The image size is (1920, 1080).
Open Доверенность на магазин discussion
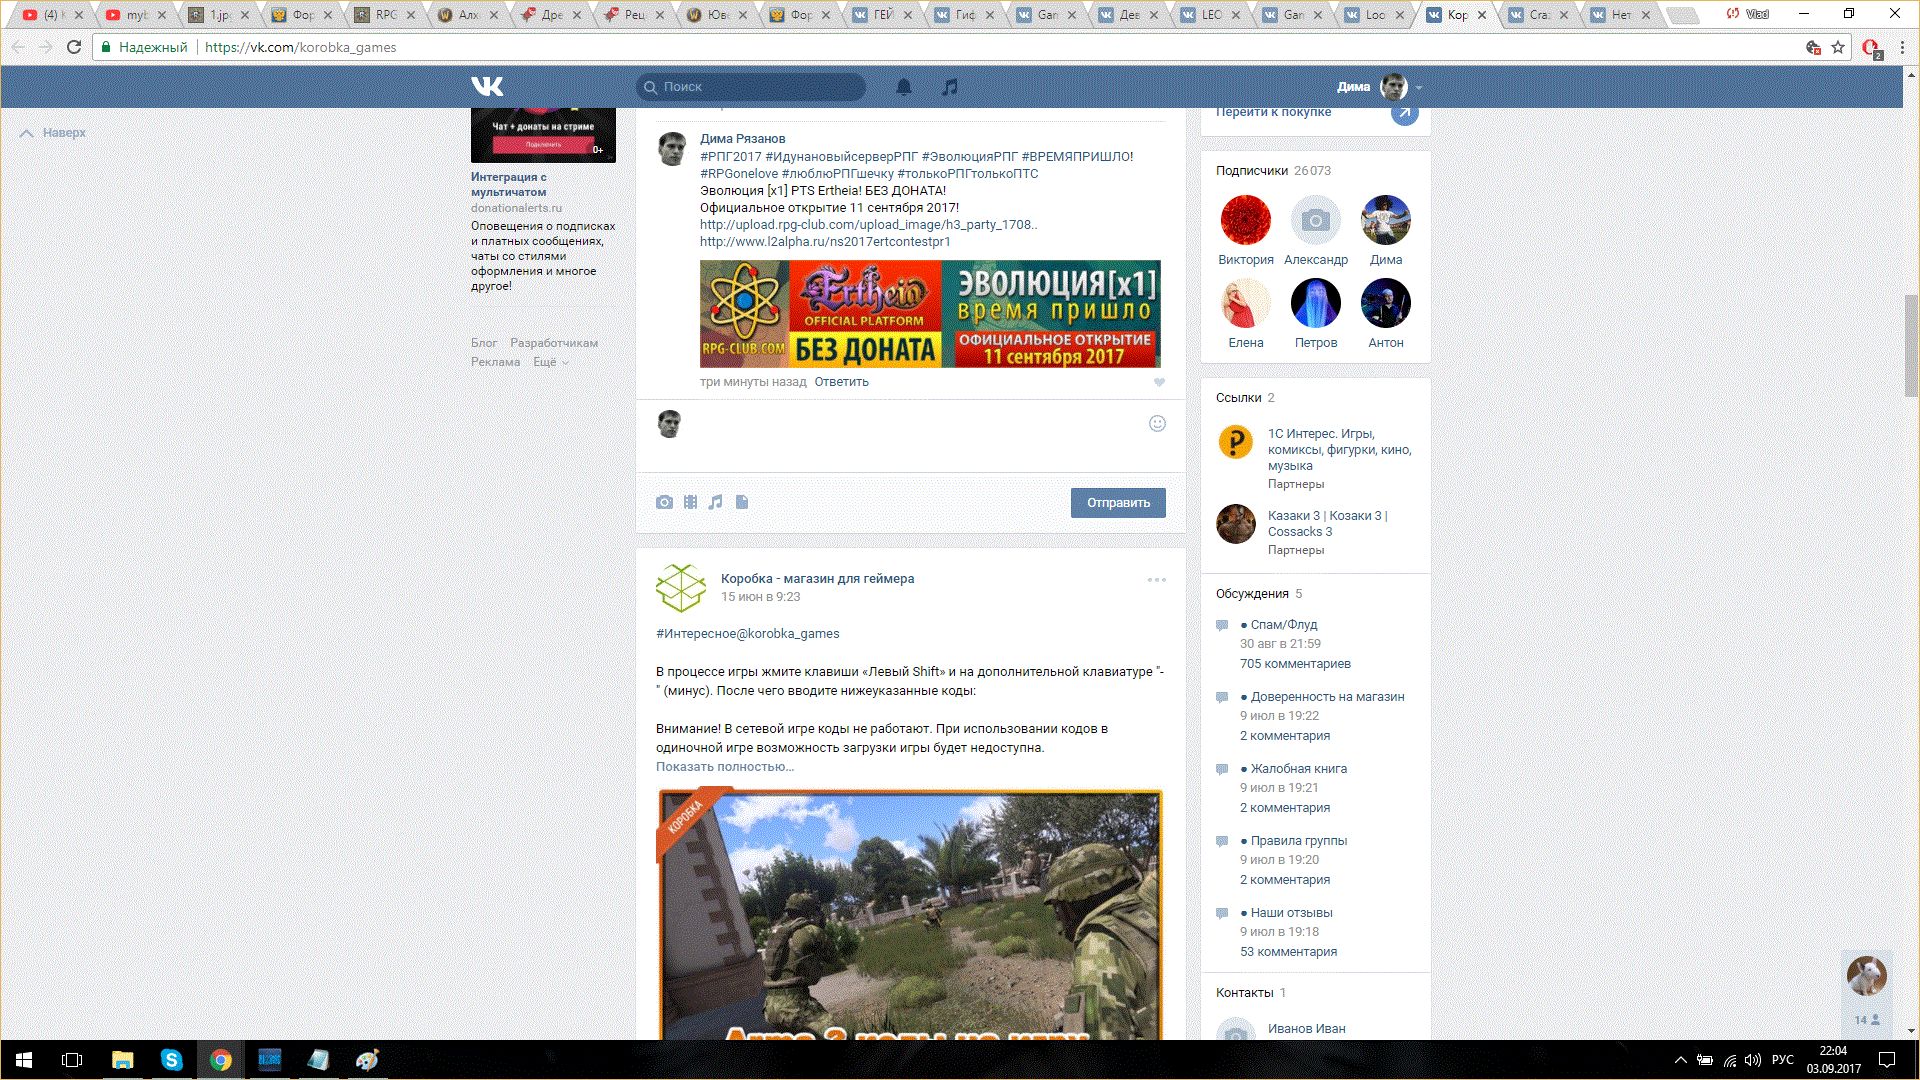(1327, 697)
